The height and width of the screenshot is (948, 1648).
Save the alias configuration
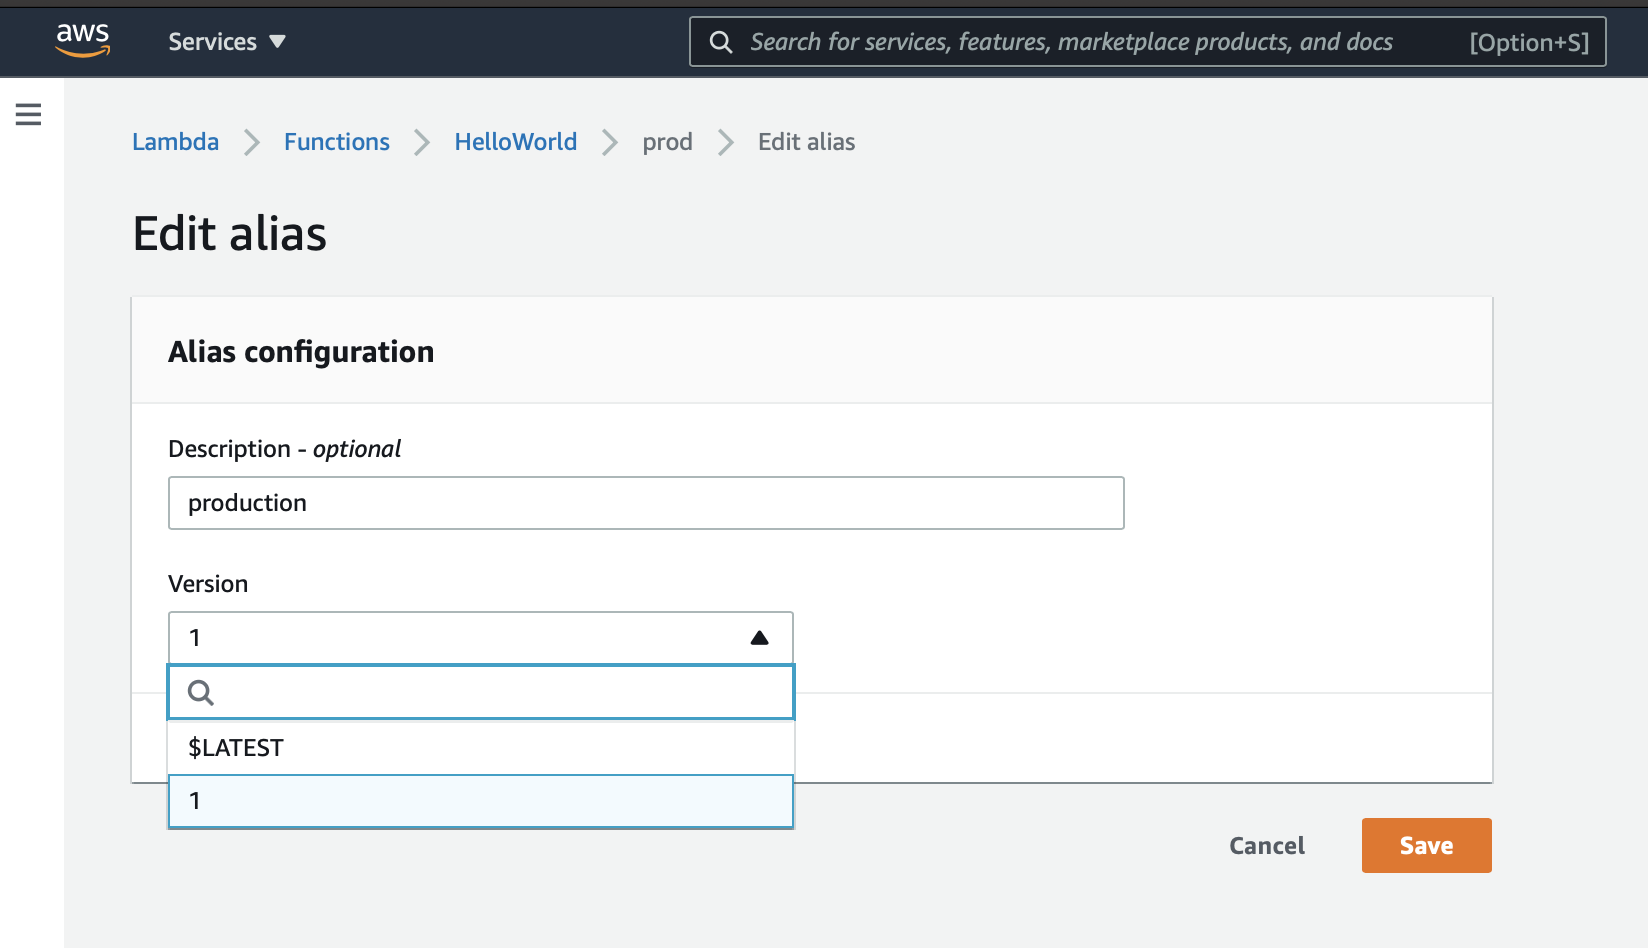pyautogui.click(x=1427, y=846)
